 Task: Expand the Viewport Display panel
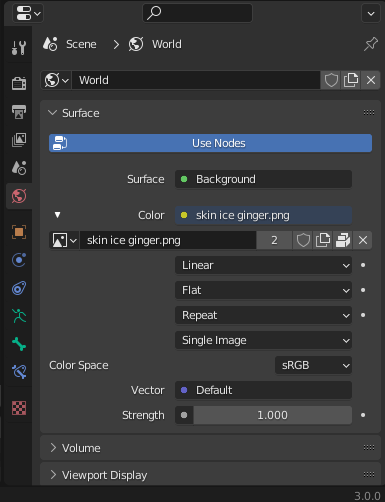pyautogui.click(x=53, y=474)
